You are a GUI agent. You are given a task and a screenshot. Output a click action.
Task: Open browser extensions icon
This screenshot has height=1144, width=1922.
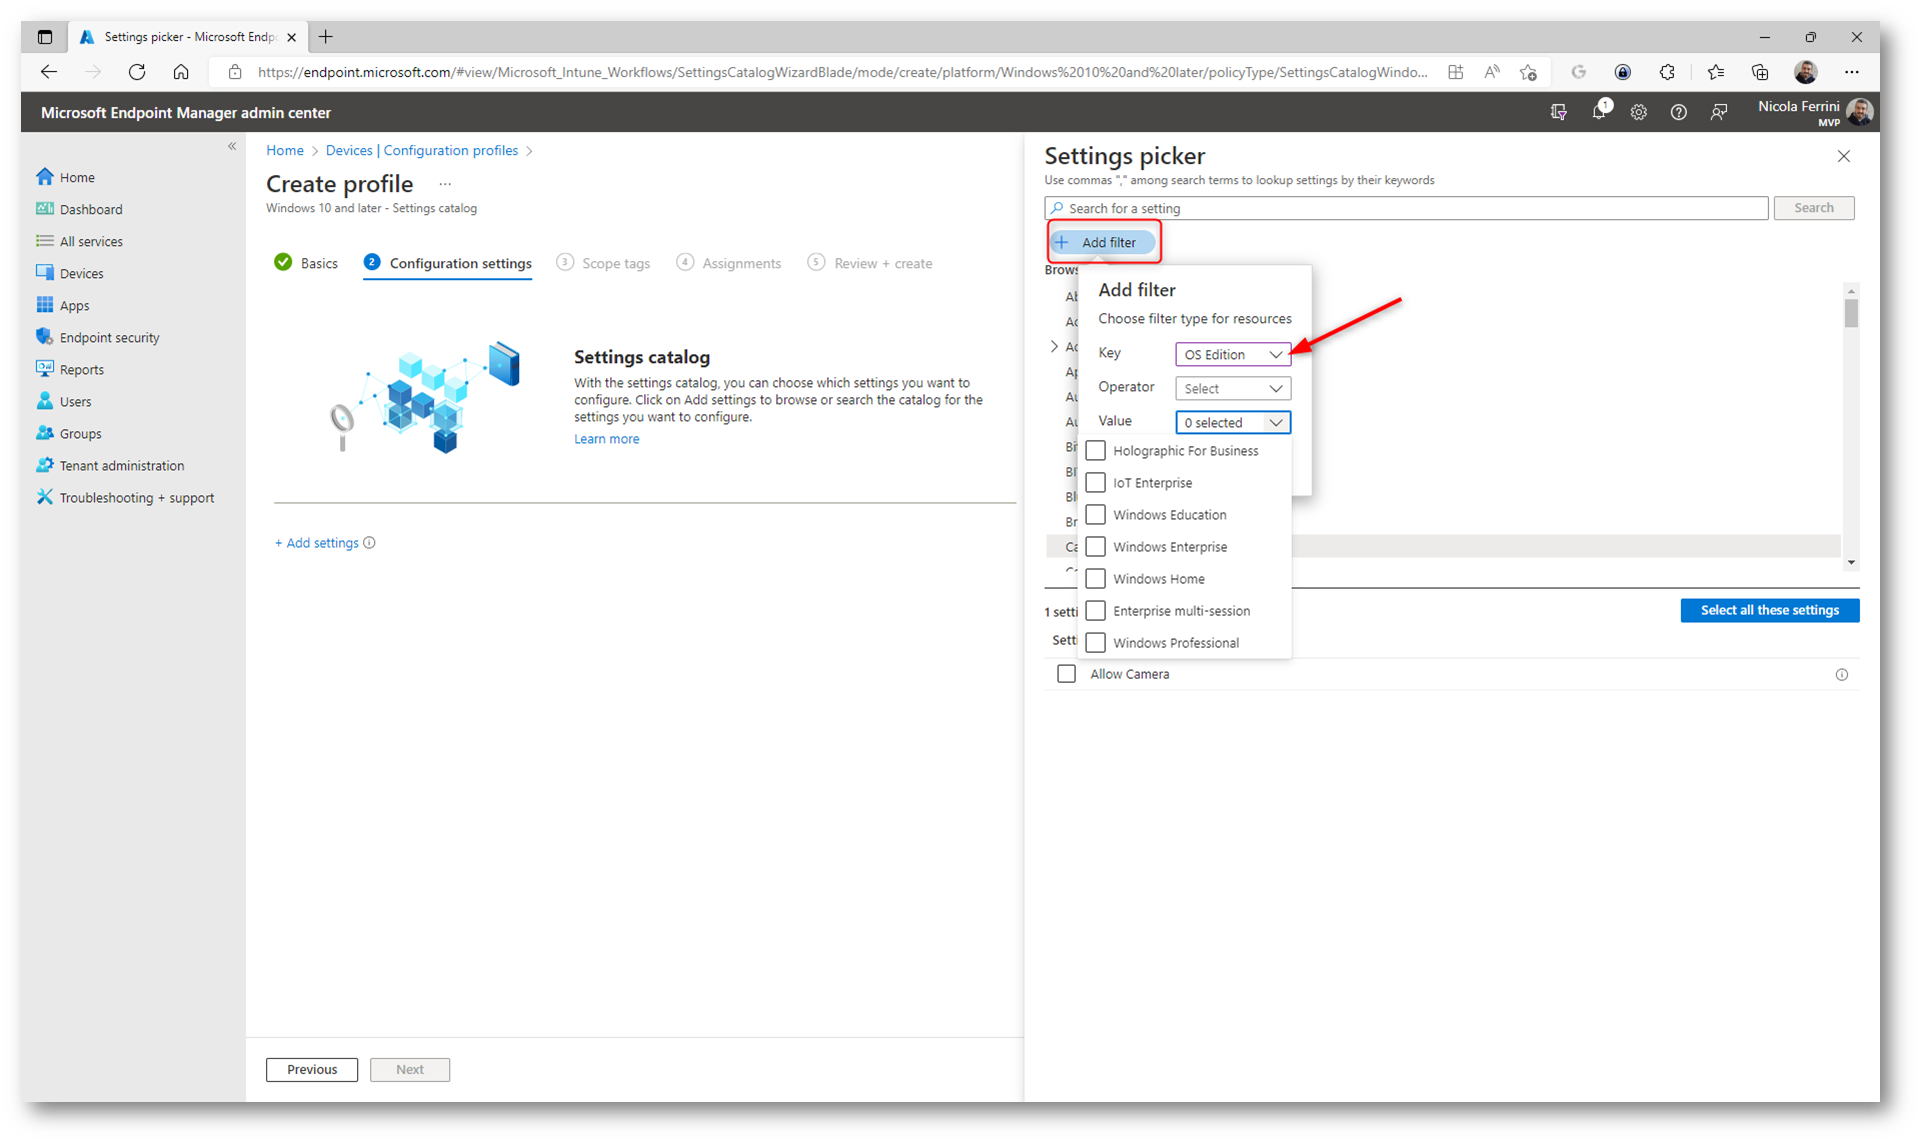1667,72
